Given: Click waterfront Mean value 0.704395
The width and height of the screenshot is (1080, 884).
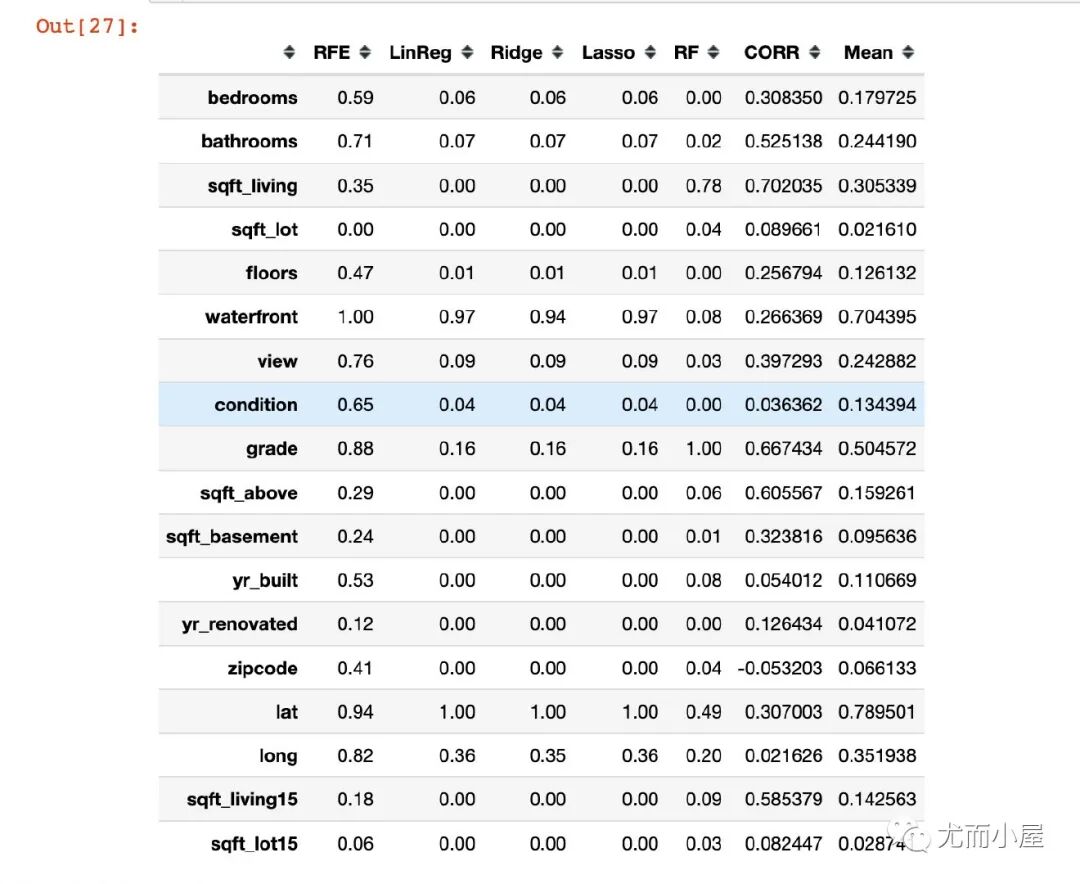Looking at the screenshot, I should pyautogui.click(x=877, y=317).
